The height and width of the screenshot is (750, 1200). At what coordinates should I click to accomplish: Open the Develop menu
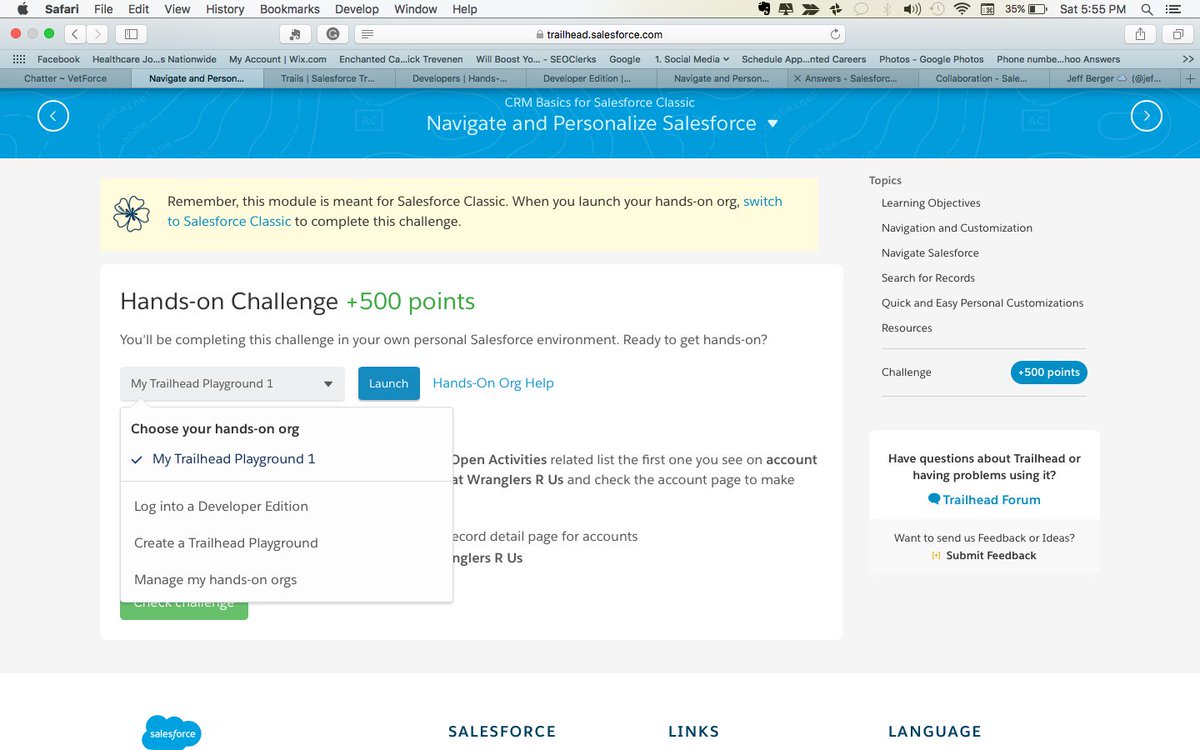click(x=357, y=9)
